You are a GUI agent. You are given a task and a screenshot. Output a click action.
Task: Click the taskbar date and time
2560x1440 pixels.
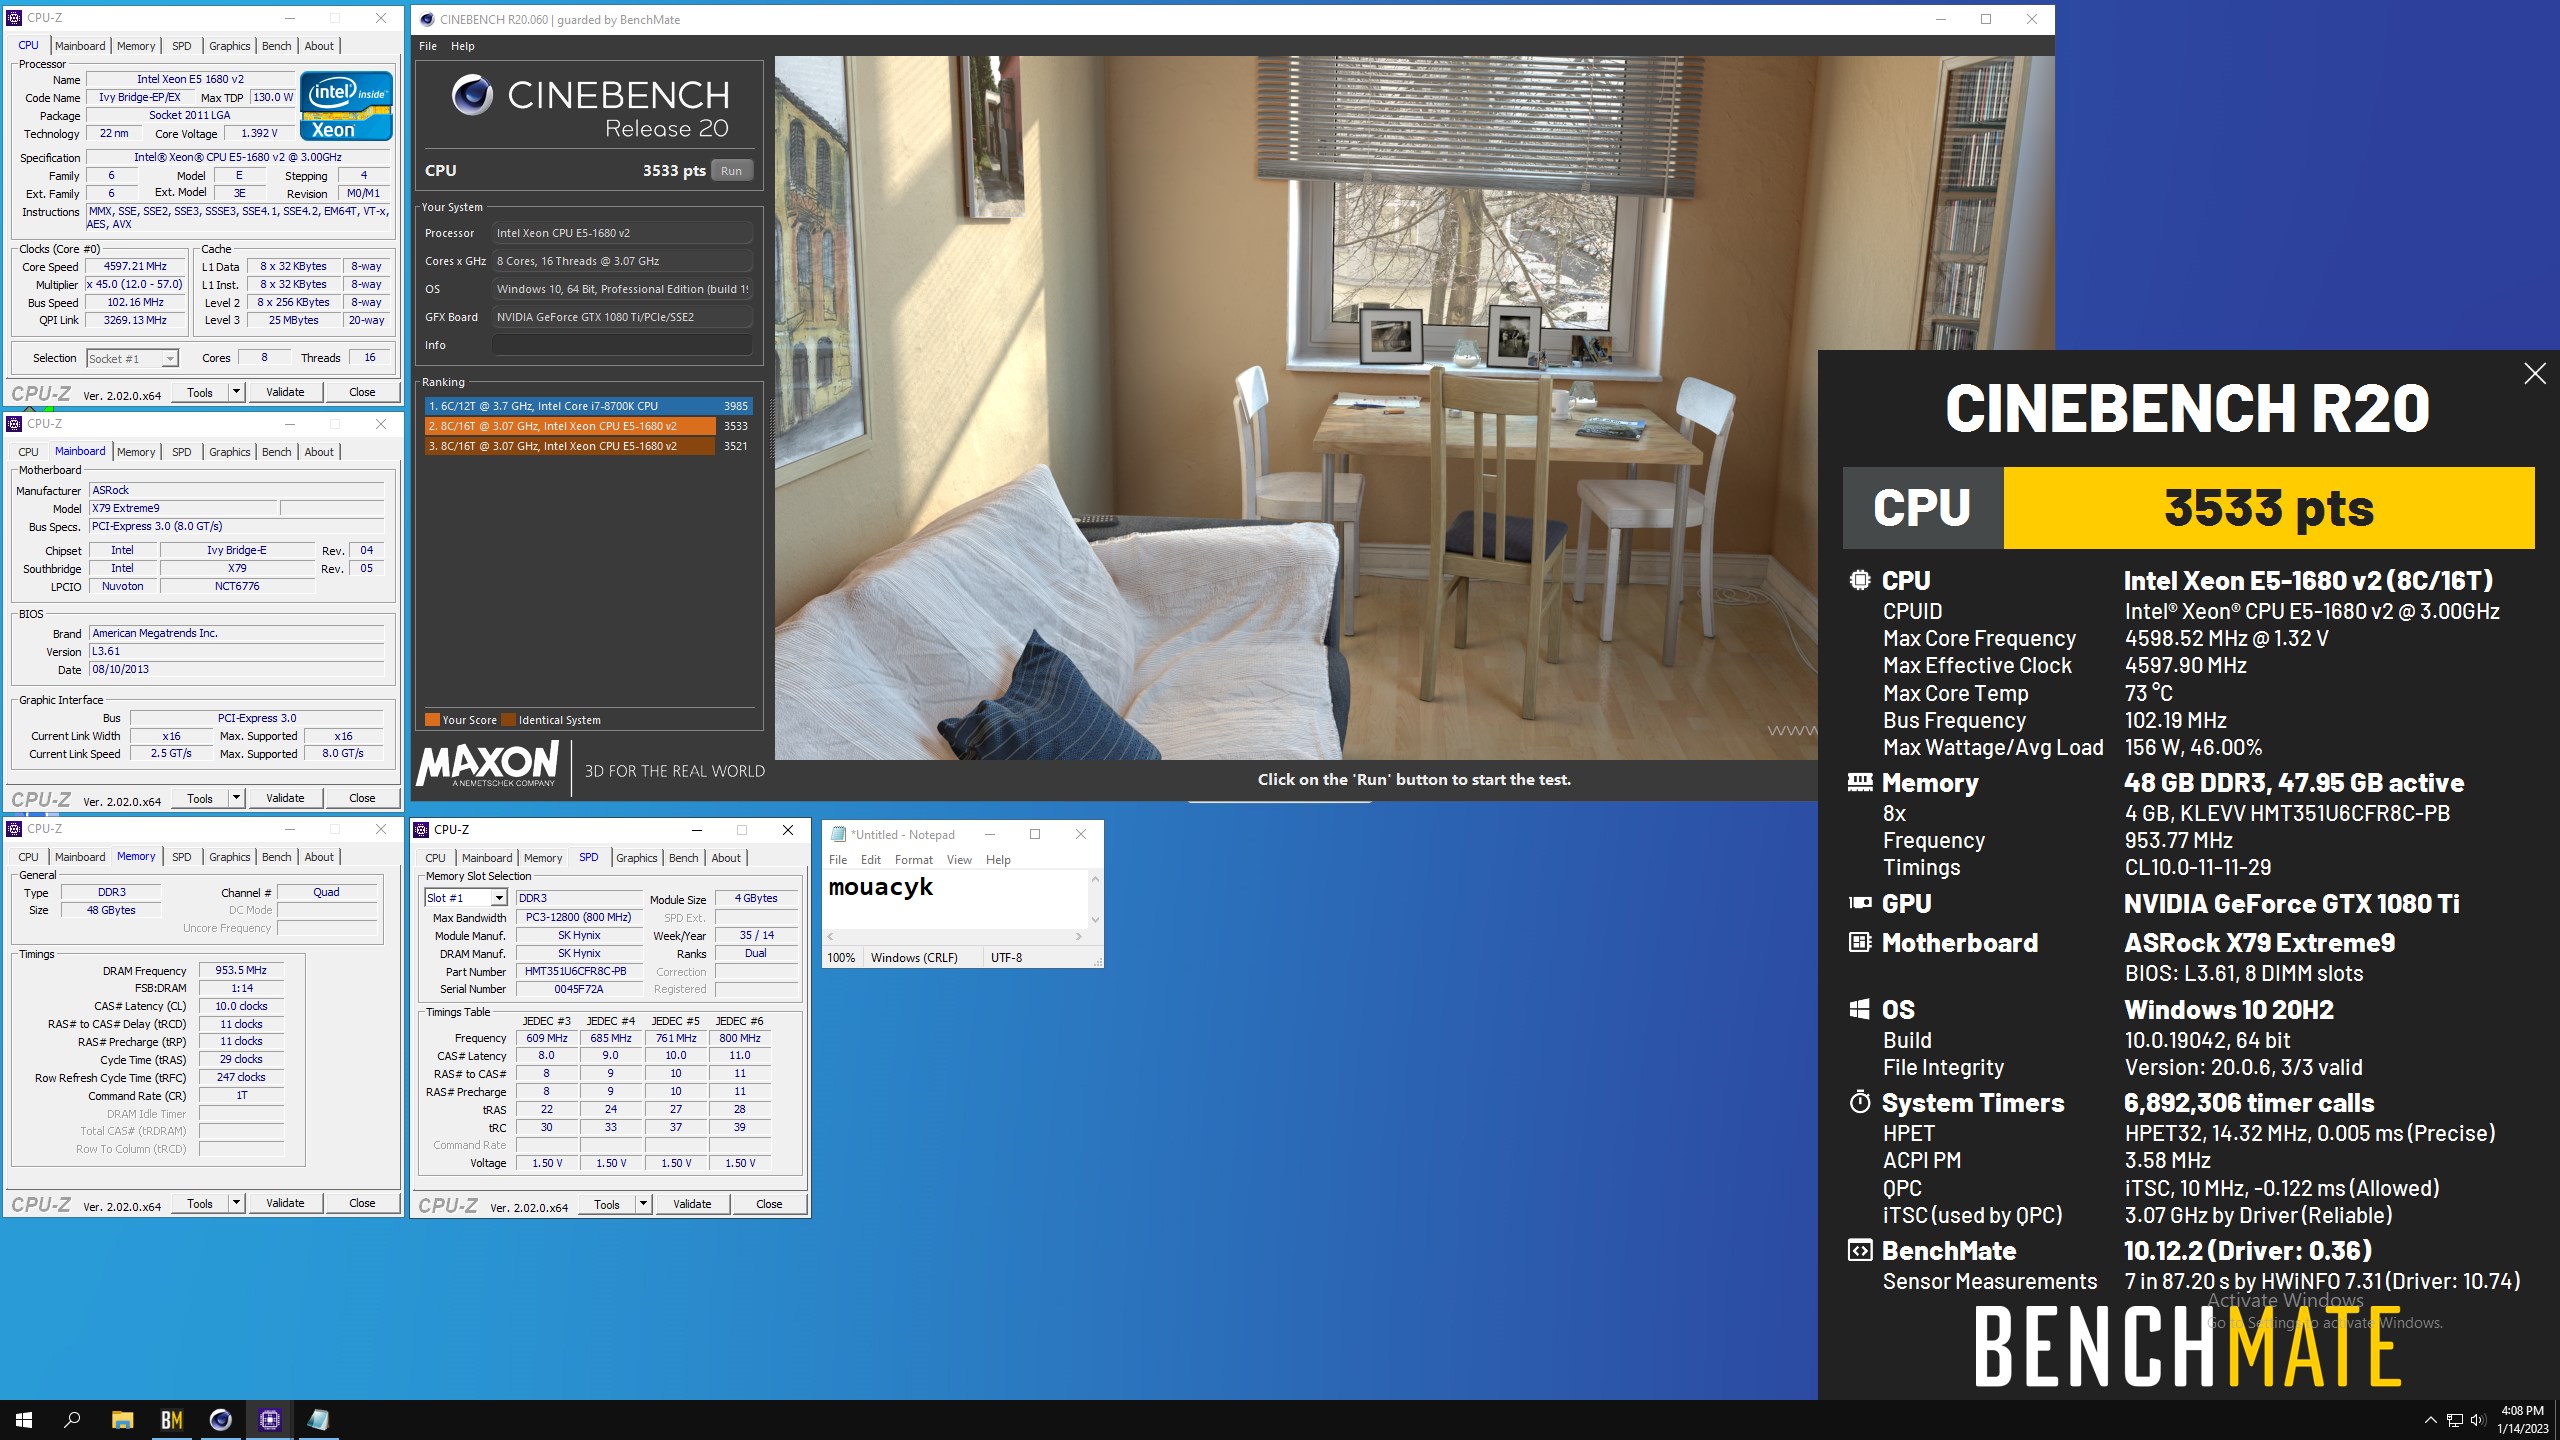pos(2522,1420)
